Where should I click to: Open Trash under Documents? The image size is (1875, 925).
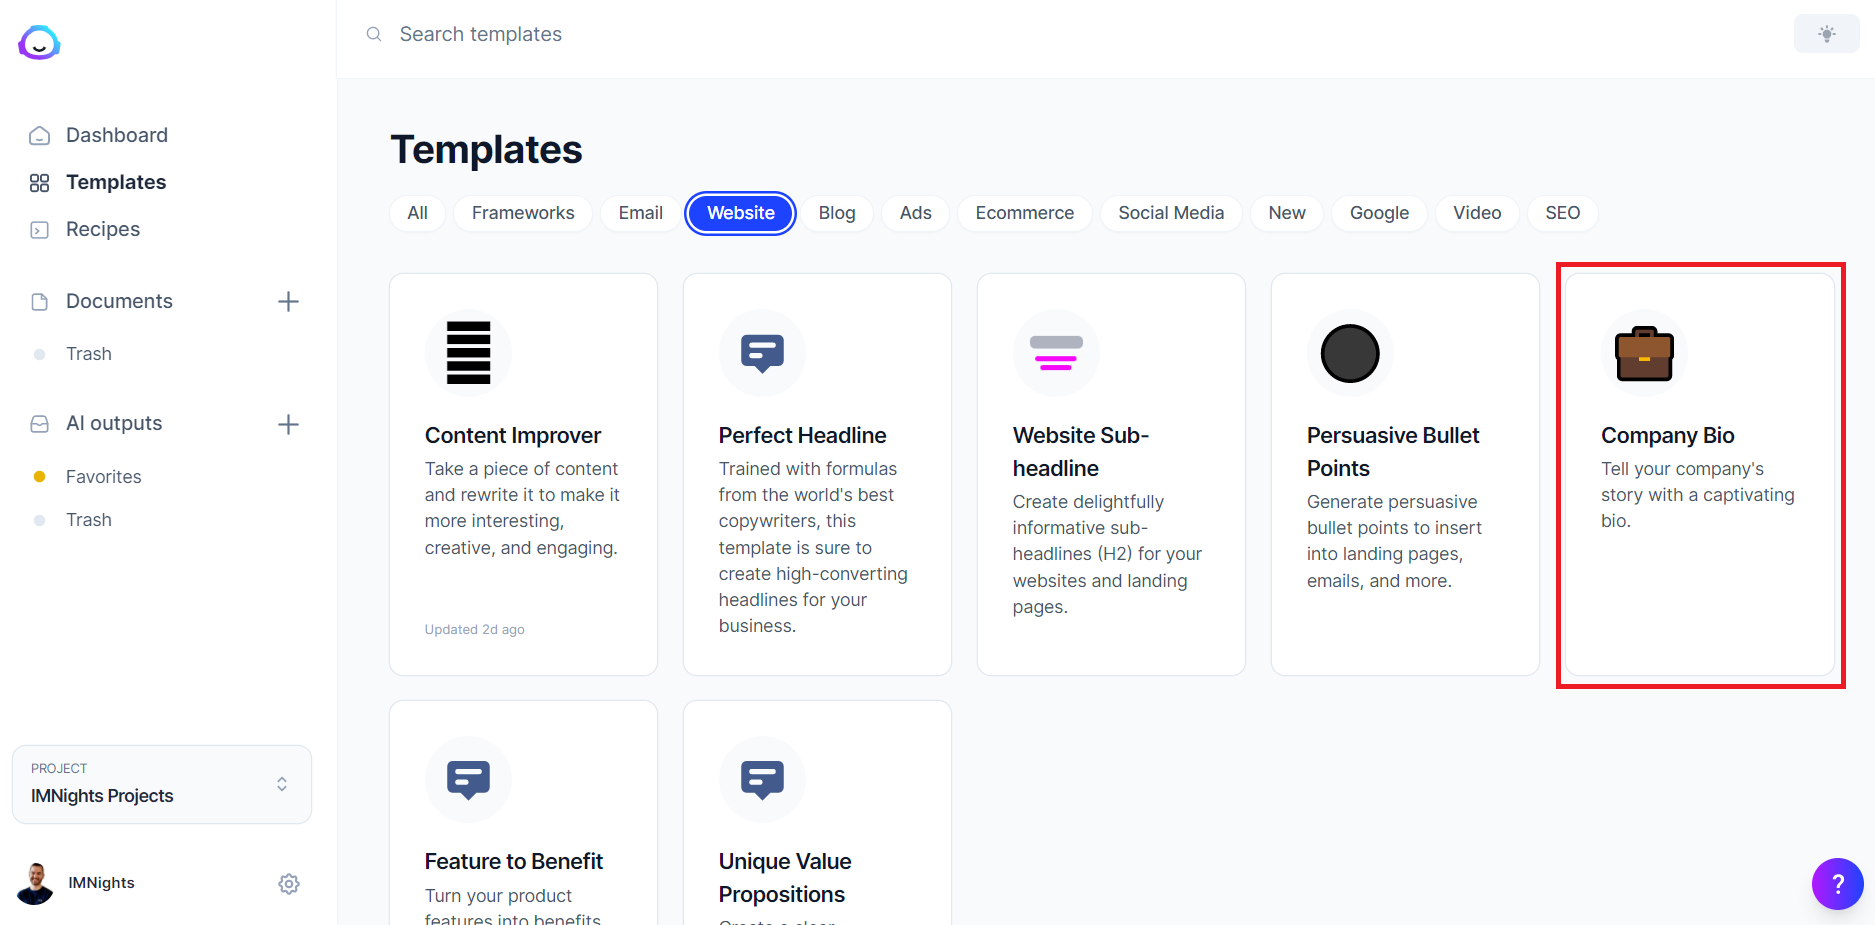(89, 354)
